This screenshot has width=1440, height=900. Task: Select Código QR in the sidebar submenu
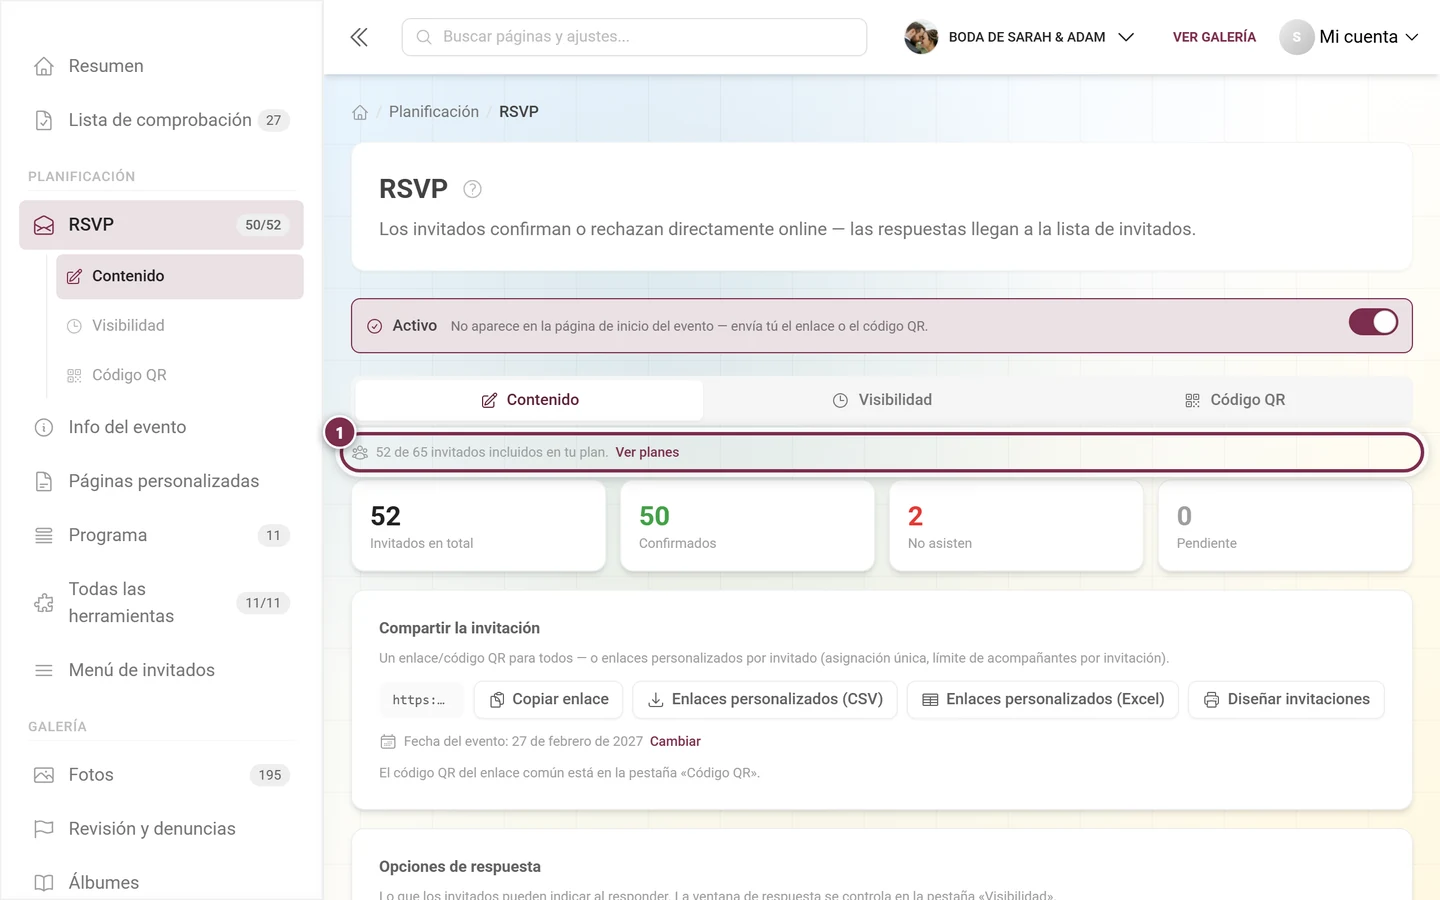tap(180, 375)
